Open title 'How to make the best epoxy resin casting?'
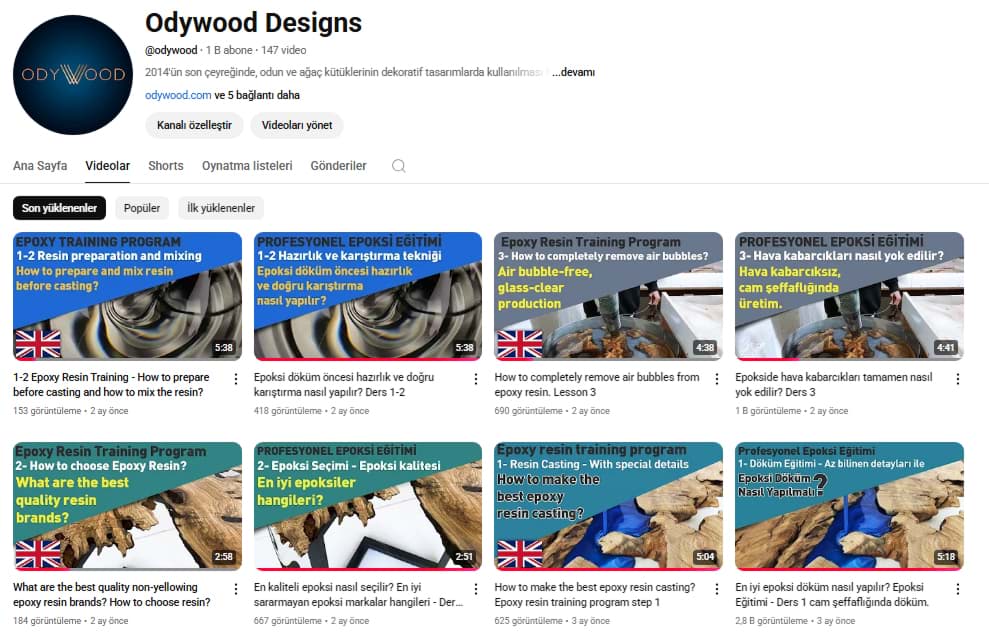Image resolution: width=989 pixels, height=635 pixels. 595,595
